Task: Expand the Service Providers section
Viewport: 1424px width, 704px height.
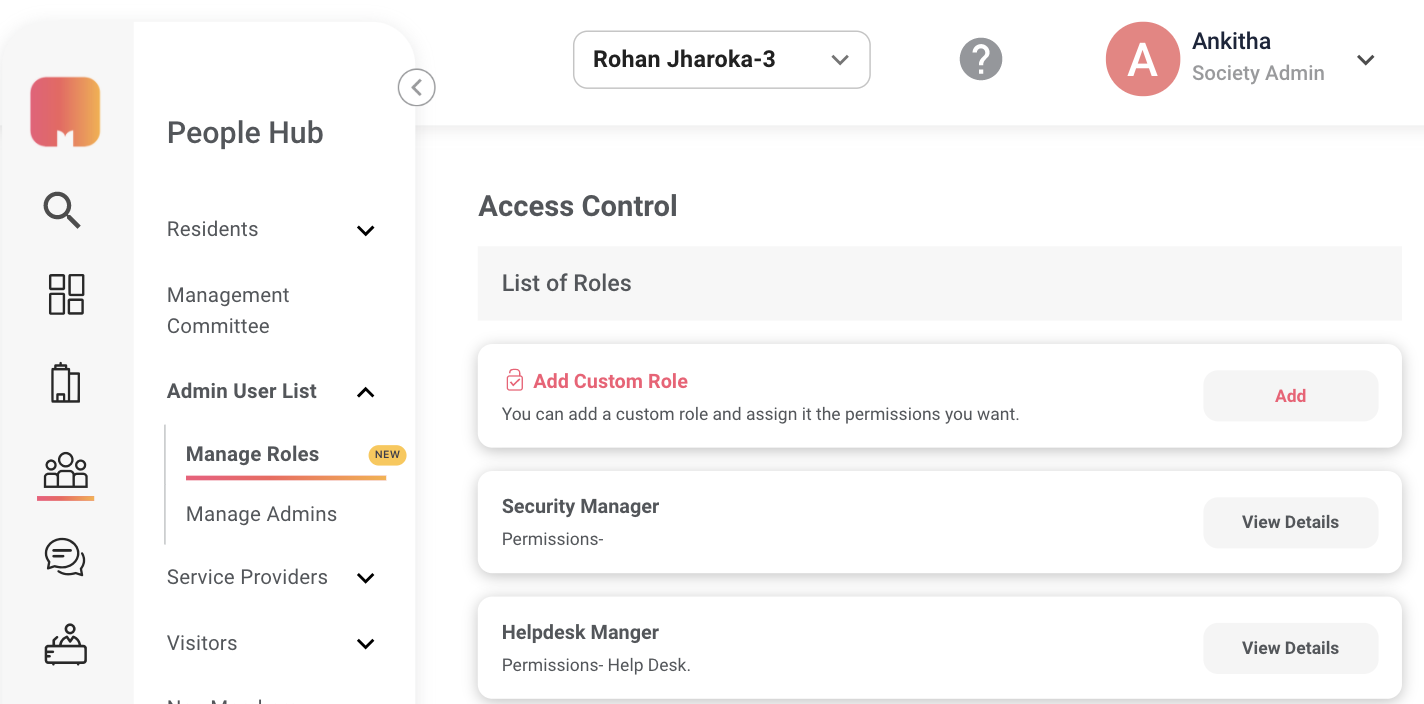Action: pyautogui.click(x=366, y=578)
